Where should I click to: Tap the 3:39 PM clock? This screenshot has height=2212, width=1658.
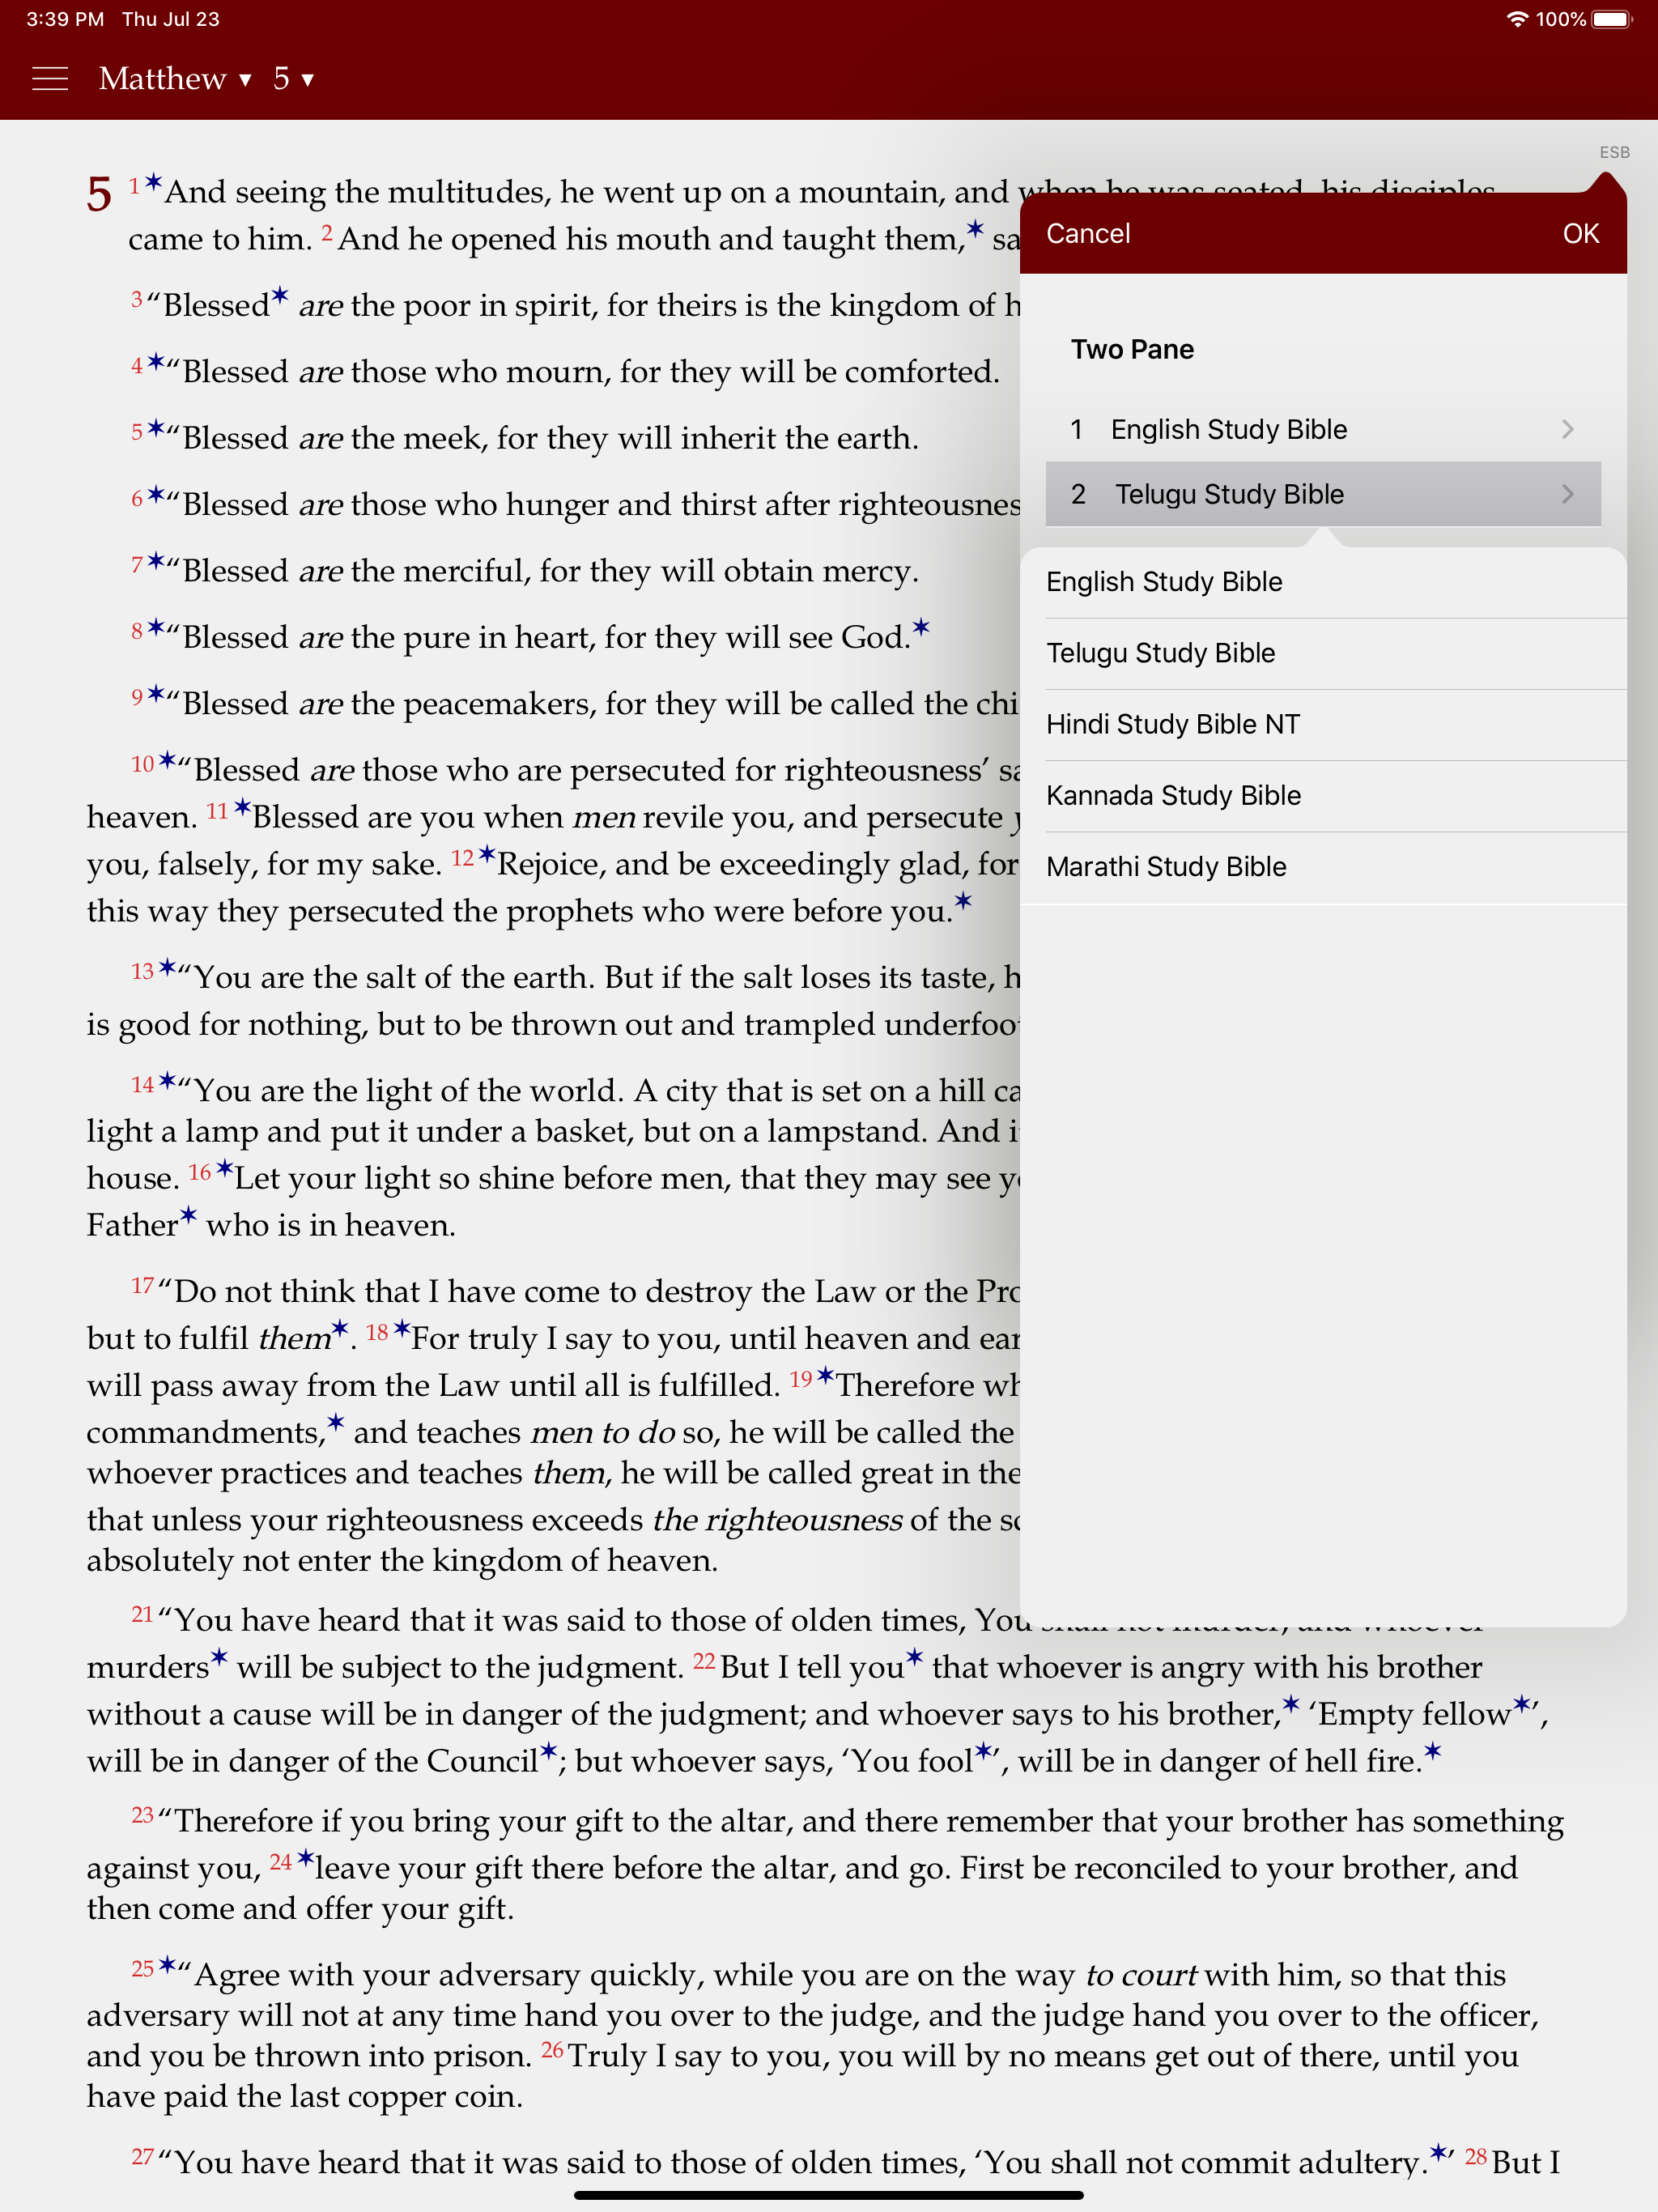click(x=65, y=19)
